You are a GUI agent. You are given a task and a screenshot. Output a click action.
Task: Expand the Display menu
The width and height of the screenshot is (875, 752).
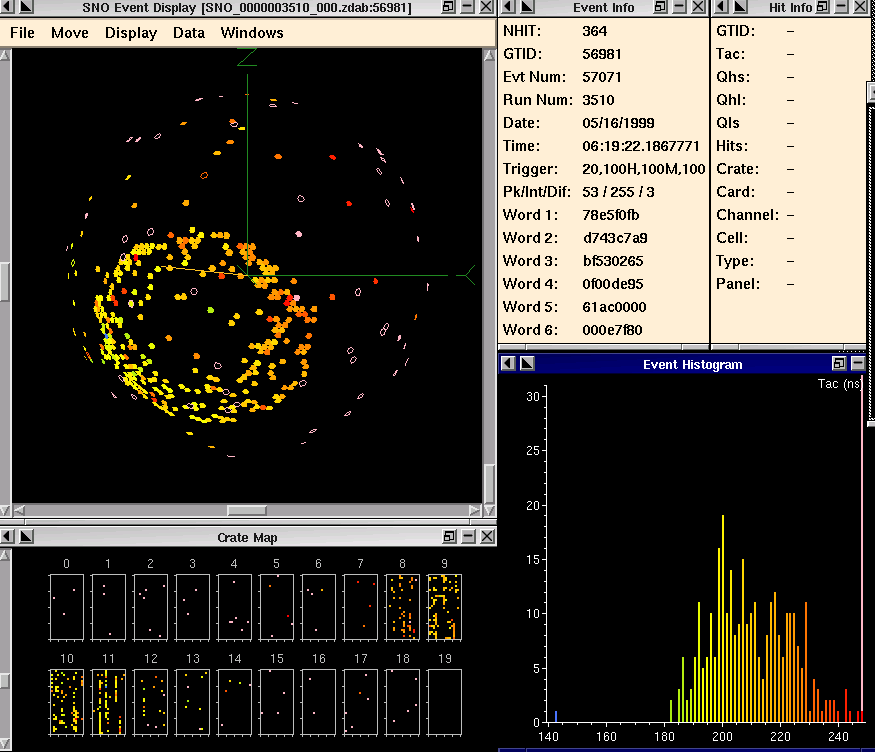[131, 33]
